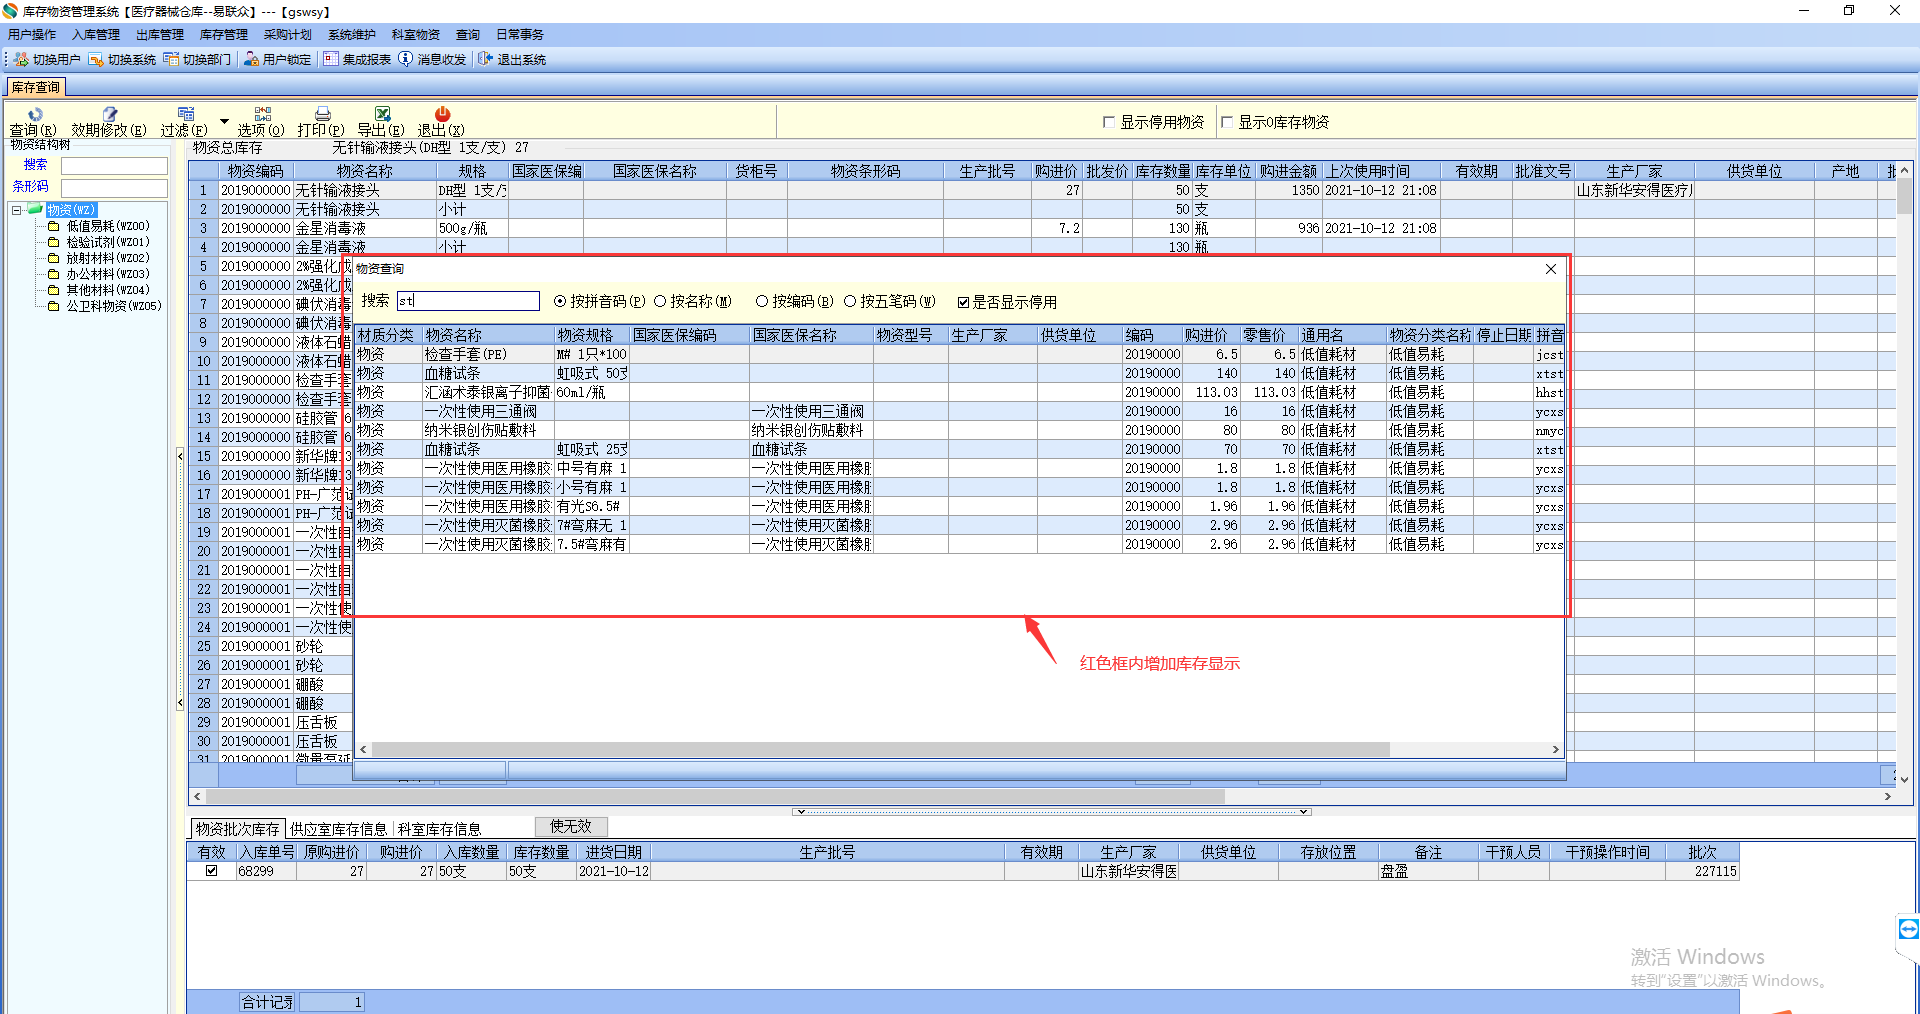
Task: Open the 效期修改 edit tool
Action: click(x=109, y=114)
